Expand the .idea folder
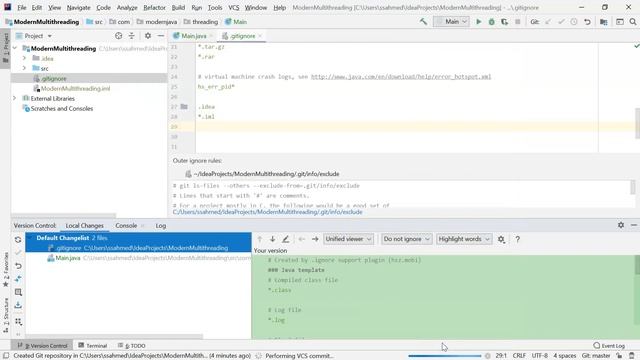The image size is (640, 360). pyautogui.click(x=24, y=58)
